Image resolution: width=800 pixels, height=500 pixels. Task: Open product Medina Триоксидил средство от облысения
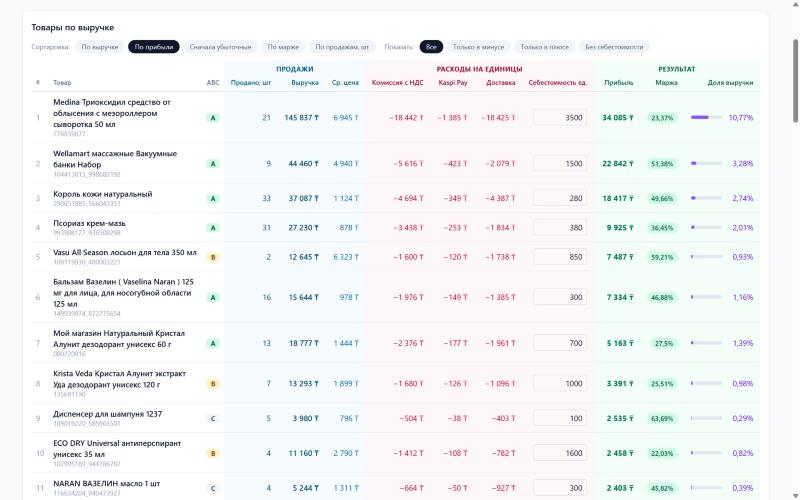coord(112,113)
